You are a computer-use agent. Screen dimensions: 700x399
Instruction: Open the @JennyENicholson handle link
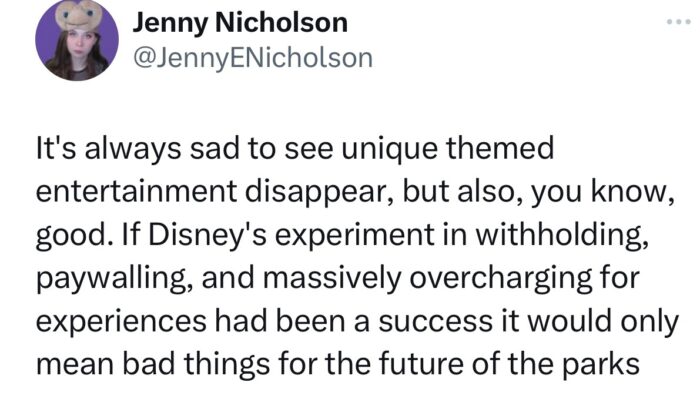[253, 58]
